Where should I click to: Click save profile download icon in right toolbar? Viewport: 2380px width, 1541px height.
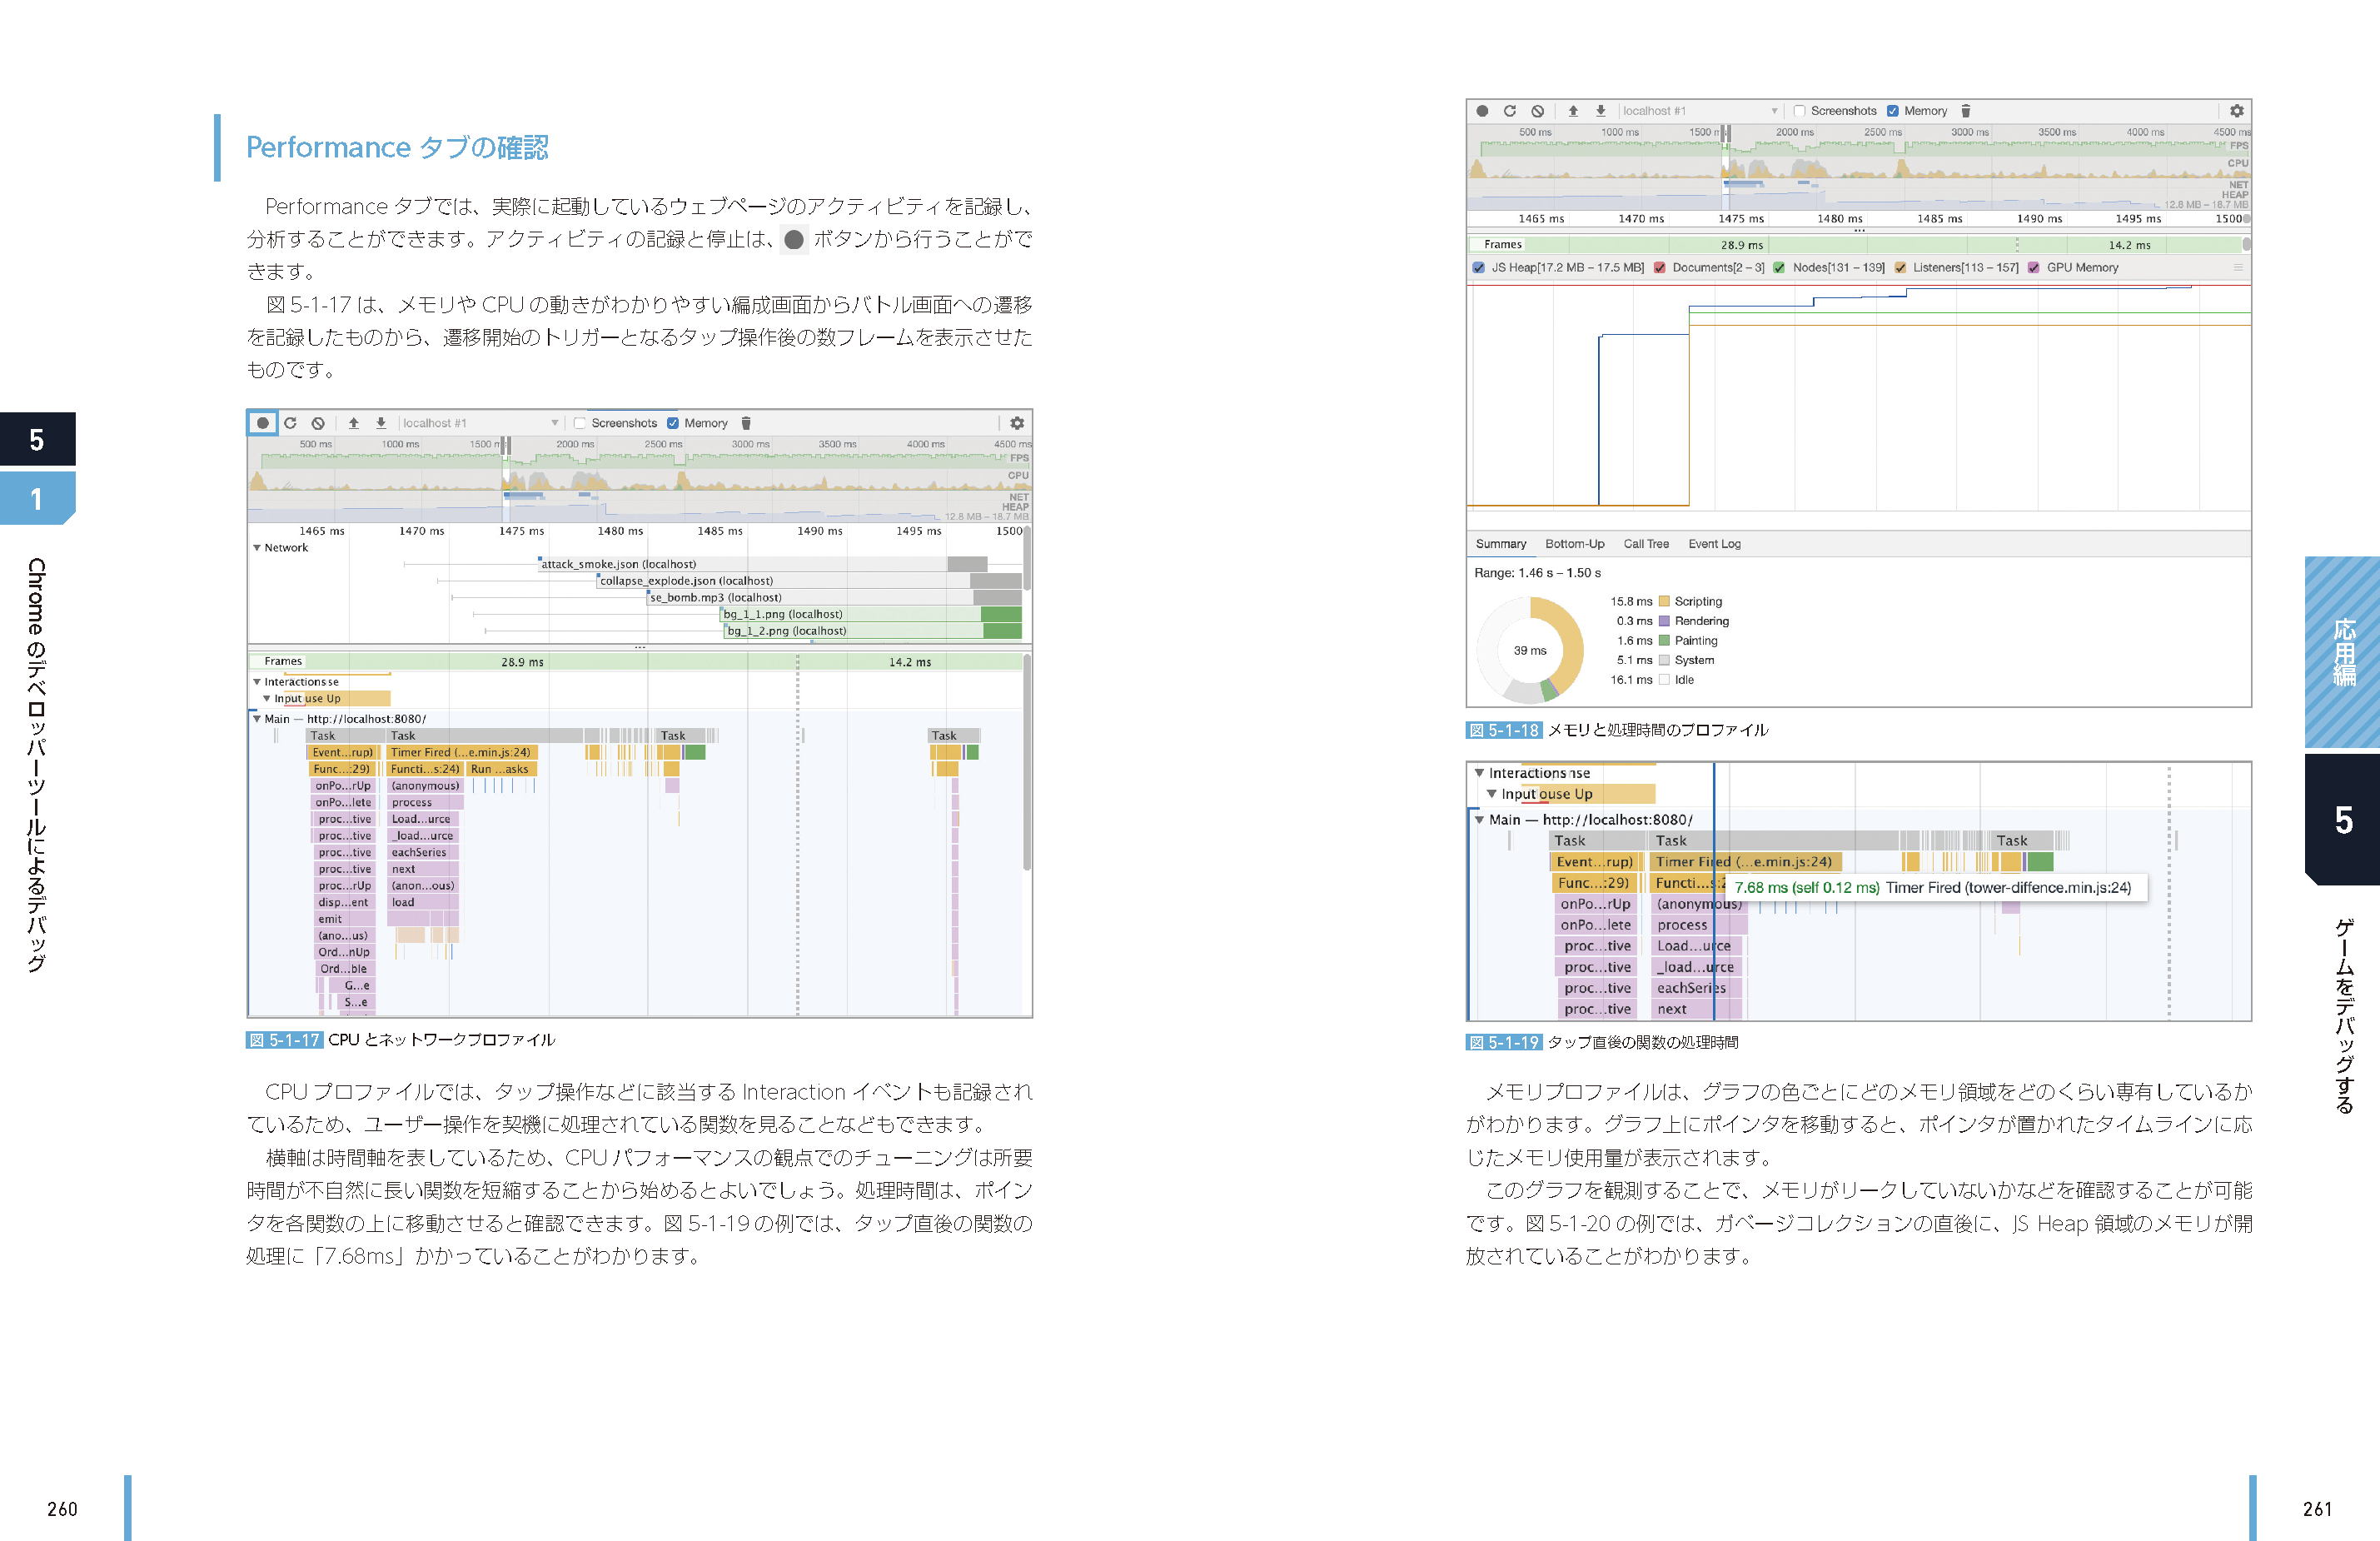1600,111
